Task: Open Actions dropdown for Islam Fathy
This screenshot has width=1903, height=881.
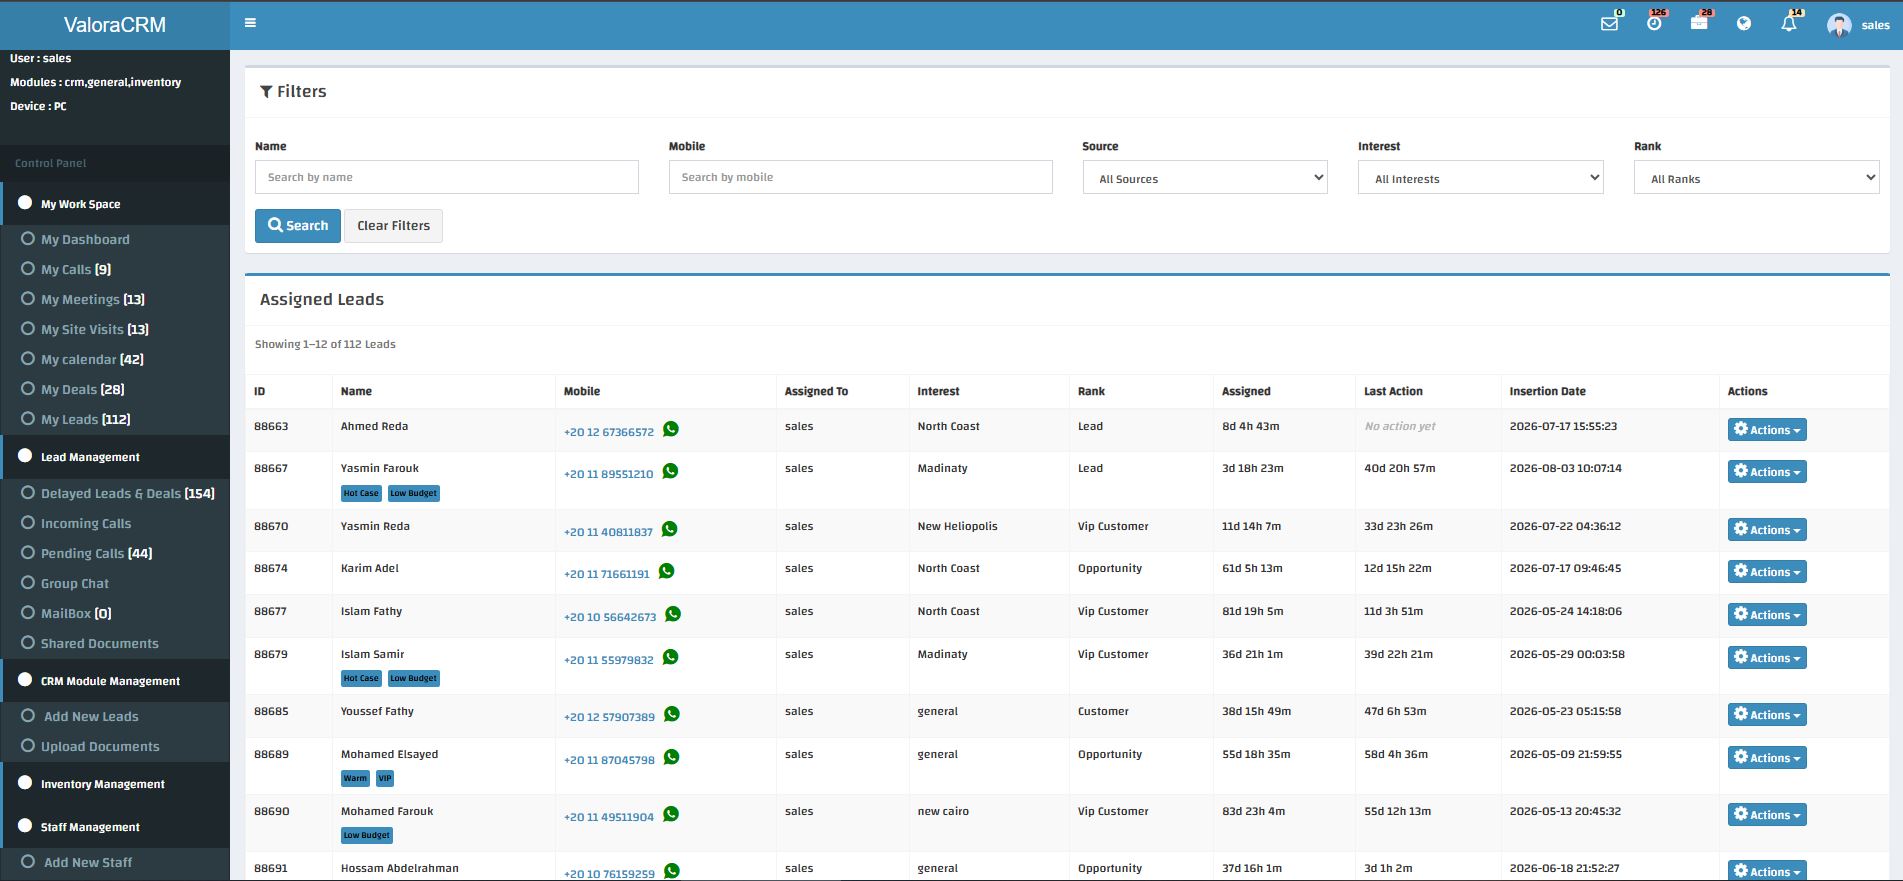Action: click(x=1767, y=615)
